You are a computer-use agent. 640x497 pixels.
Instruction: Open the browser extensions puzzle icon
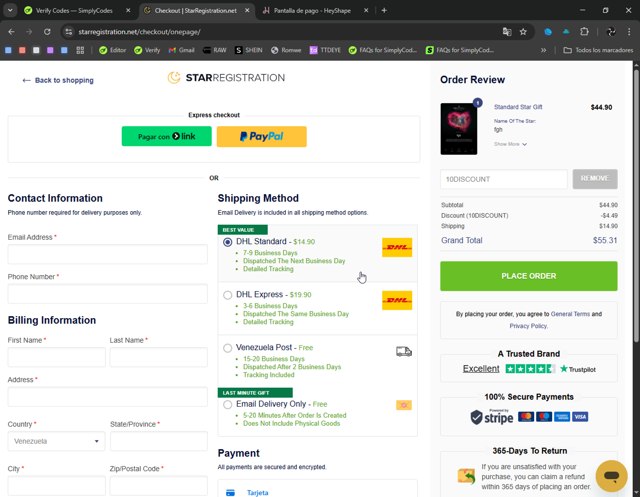pos(584,32)
